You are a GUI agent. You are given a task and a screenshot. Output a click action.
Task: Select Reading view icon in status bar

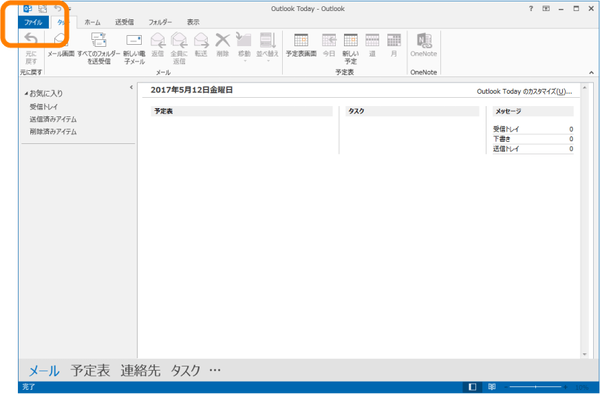tap(492, 387)
